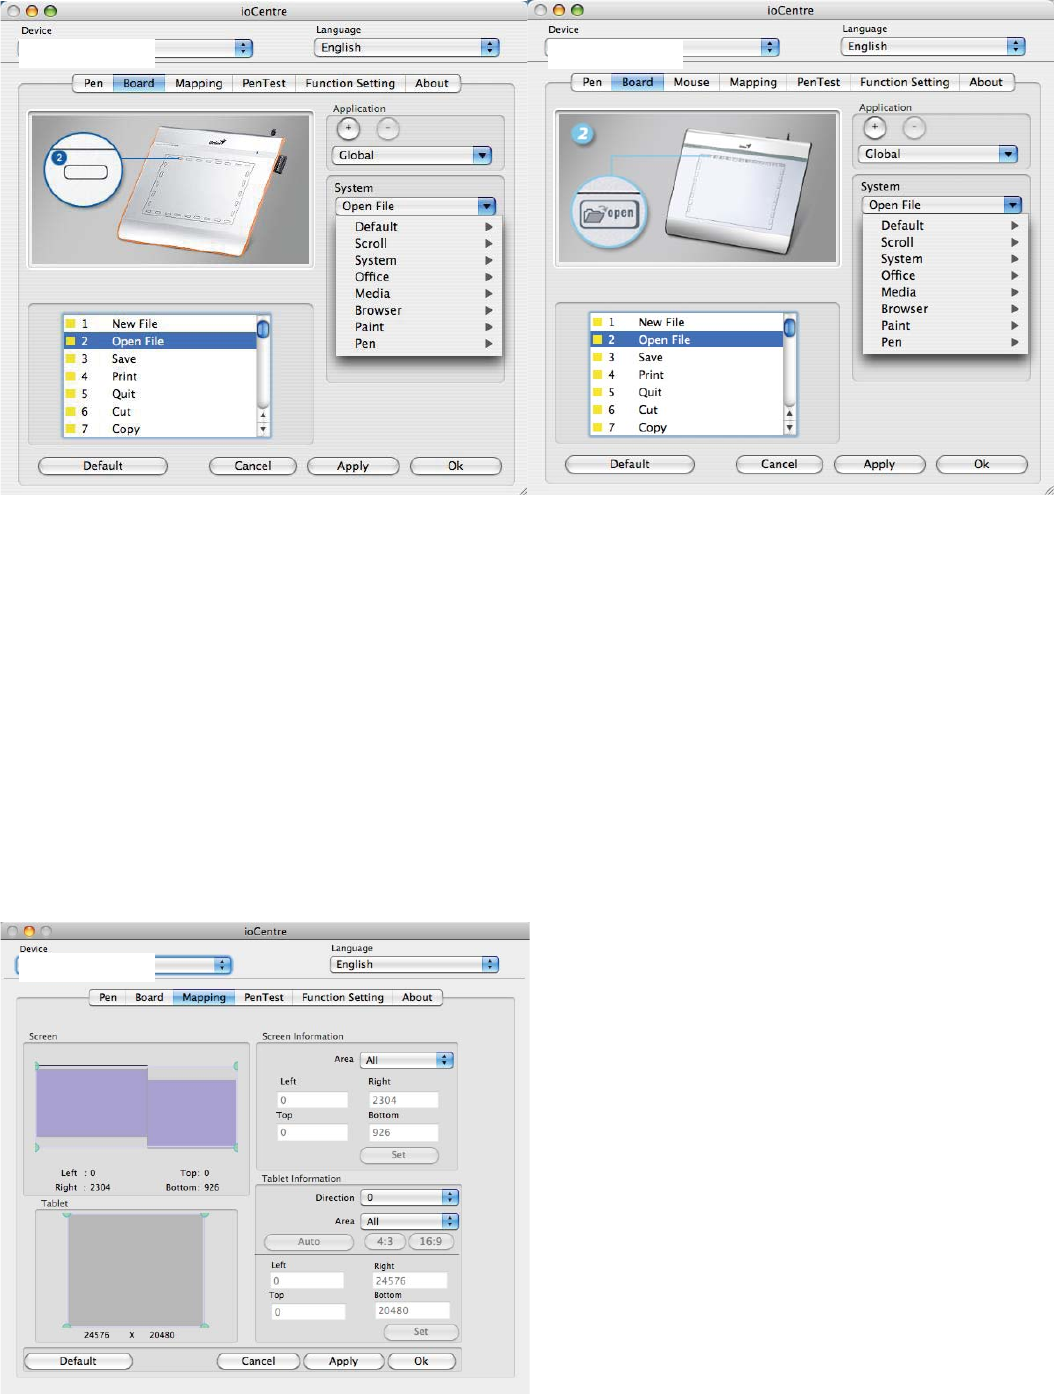
Task: Open Direction dropdown in Mapping window
Action: tap(410, 1197)
